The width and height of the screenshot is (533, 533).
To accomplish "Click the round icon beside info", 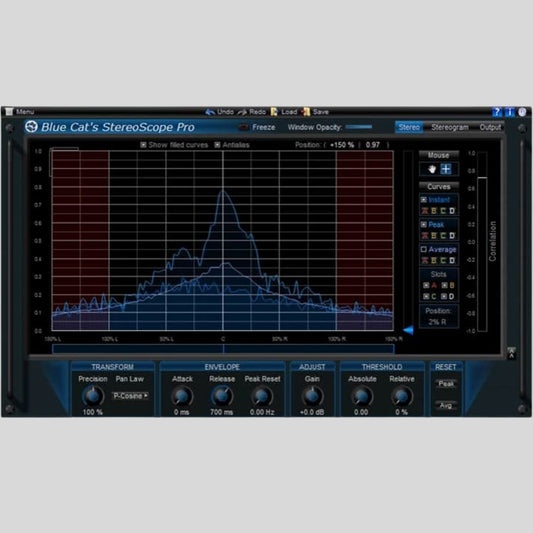I will point(522,112).
